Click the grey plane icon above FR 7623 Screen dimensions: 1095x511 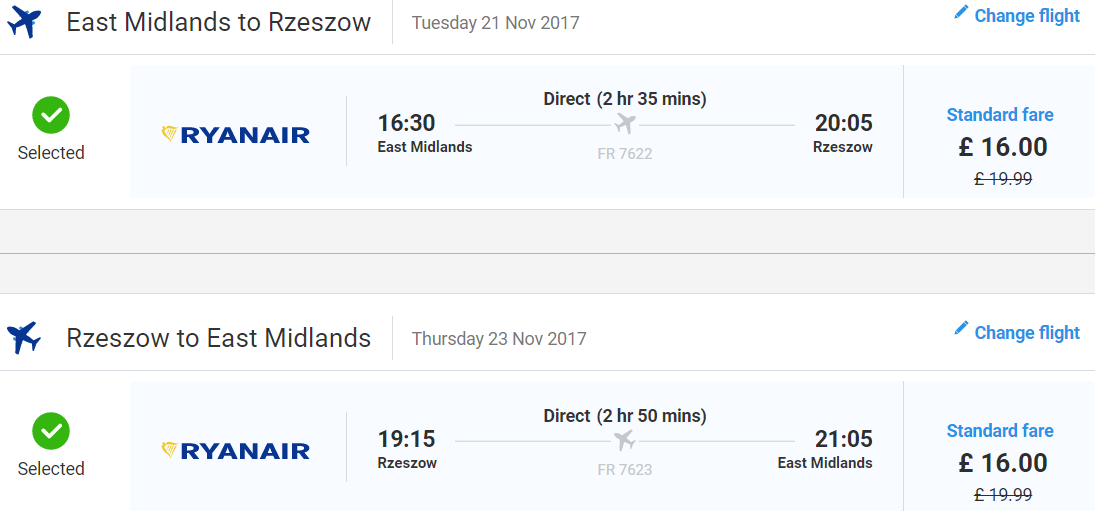(x=625, y=440)
